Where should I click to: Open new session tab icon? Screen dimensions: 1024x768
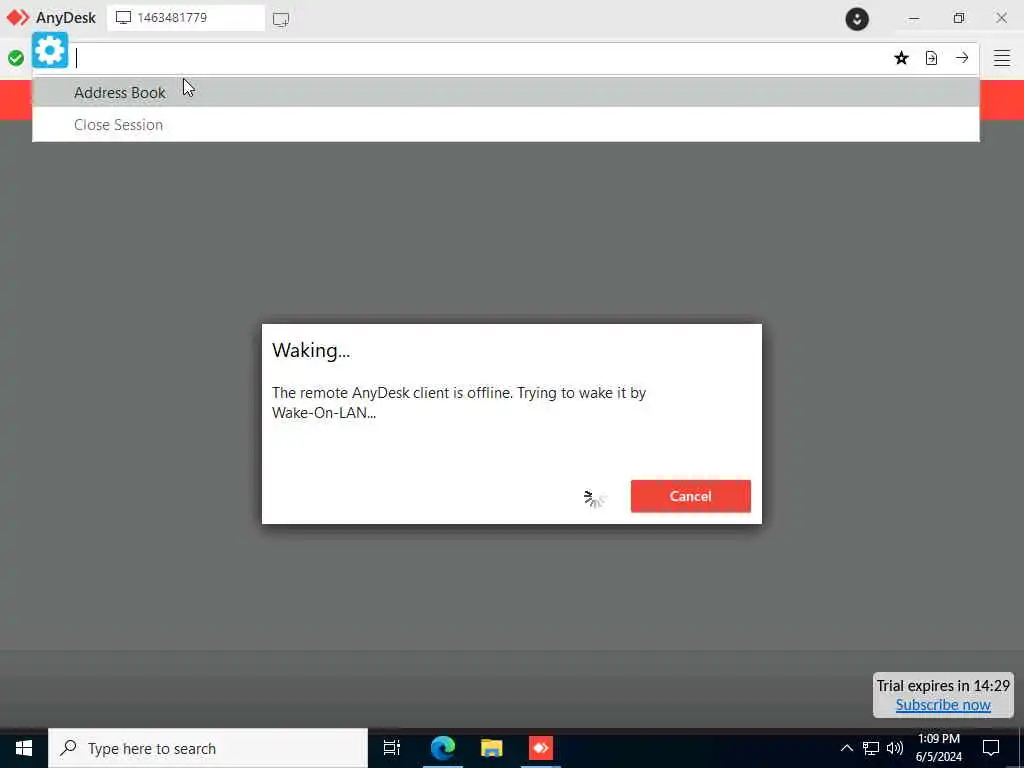[281, 19]
